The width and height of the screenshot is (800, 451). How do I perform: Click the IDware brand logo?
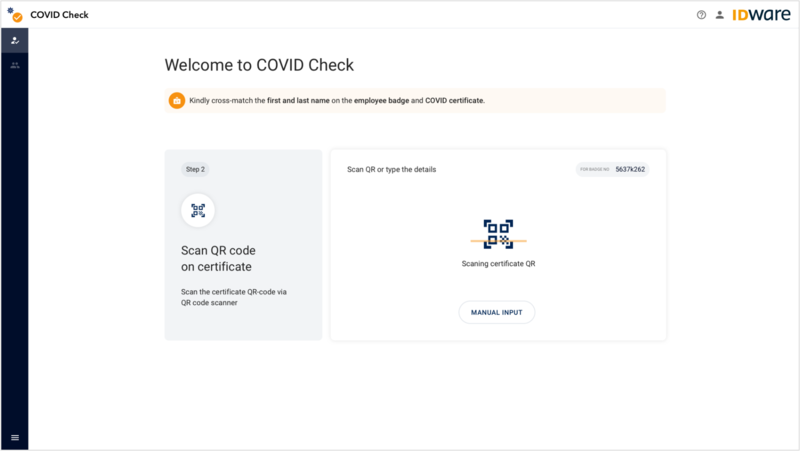pos(761,15)
